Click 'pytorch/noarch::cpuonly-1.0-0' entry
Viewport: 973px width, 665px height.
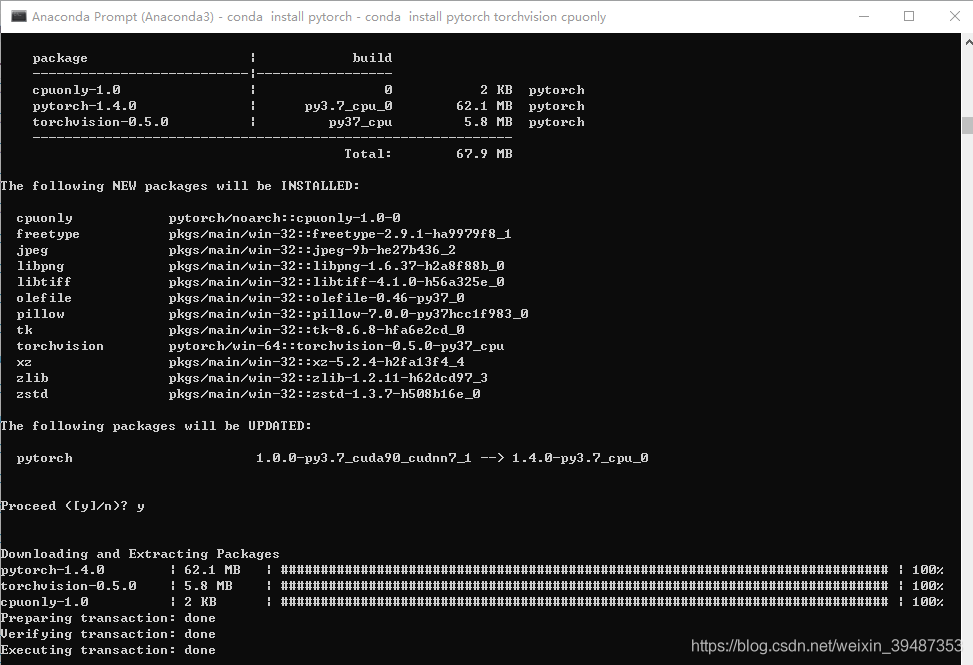(x=284, y=218)
